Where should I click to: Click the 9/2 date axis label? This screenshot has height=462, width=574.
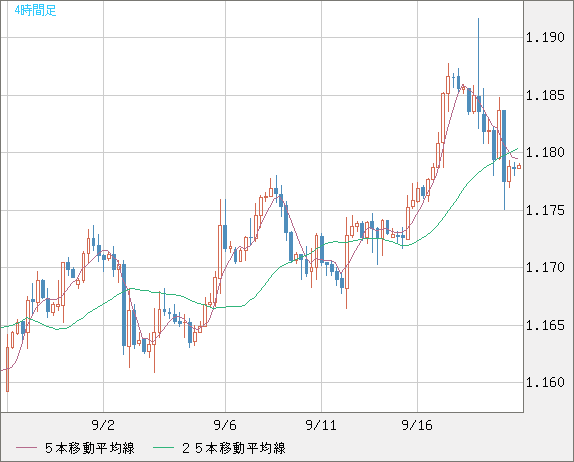pos(103,425)
